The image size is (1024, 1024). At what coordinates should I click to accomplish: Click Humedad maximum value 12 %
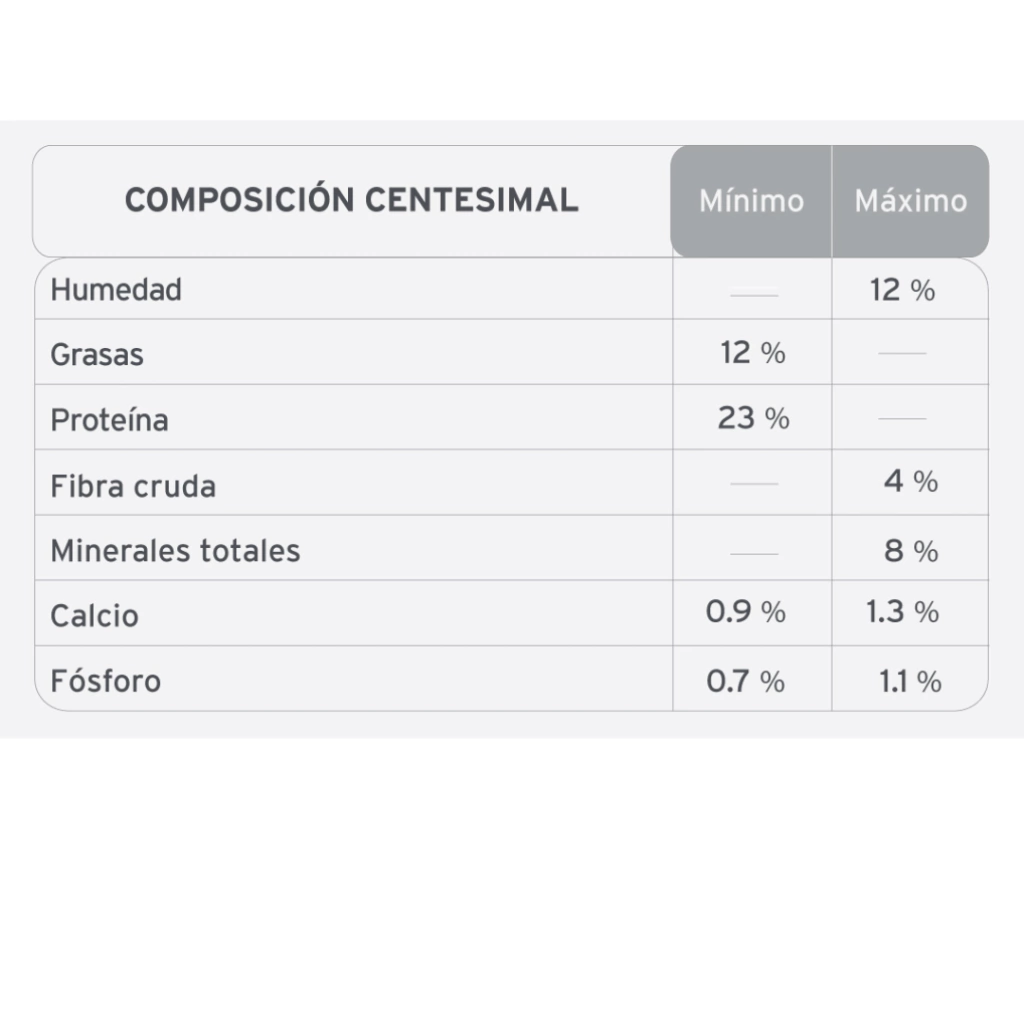(903, 290)
